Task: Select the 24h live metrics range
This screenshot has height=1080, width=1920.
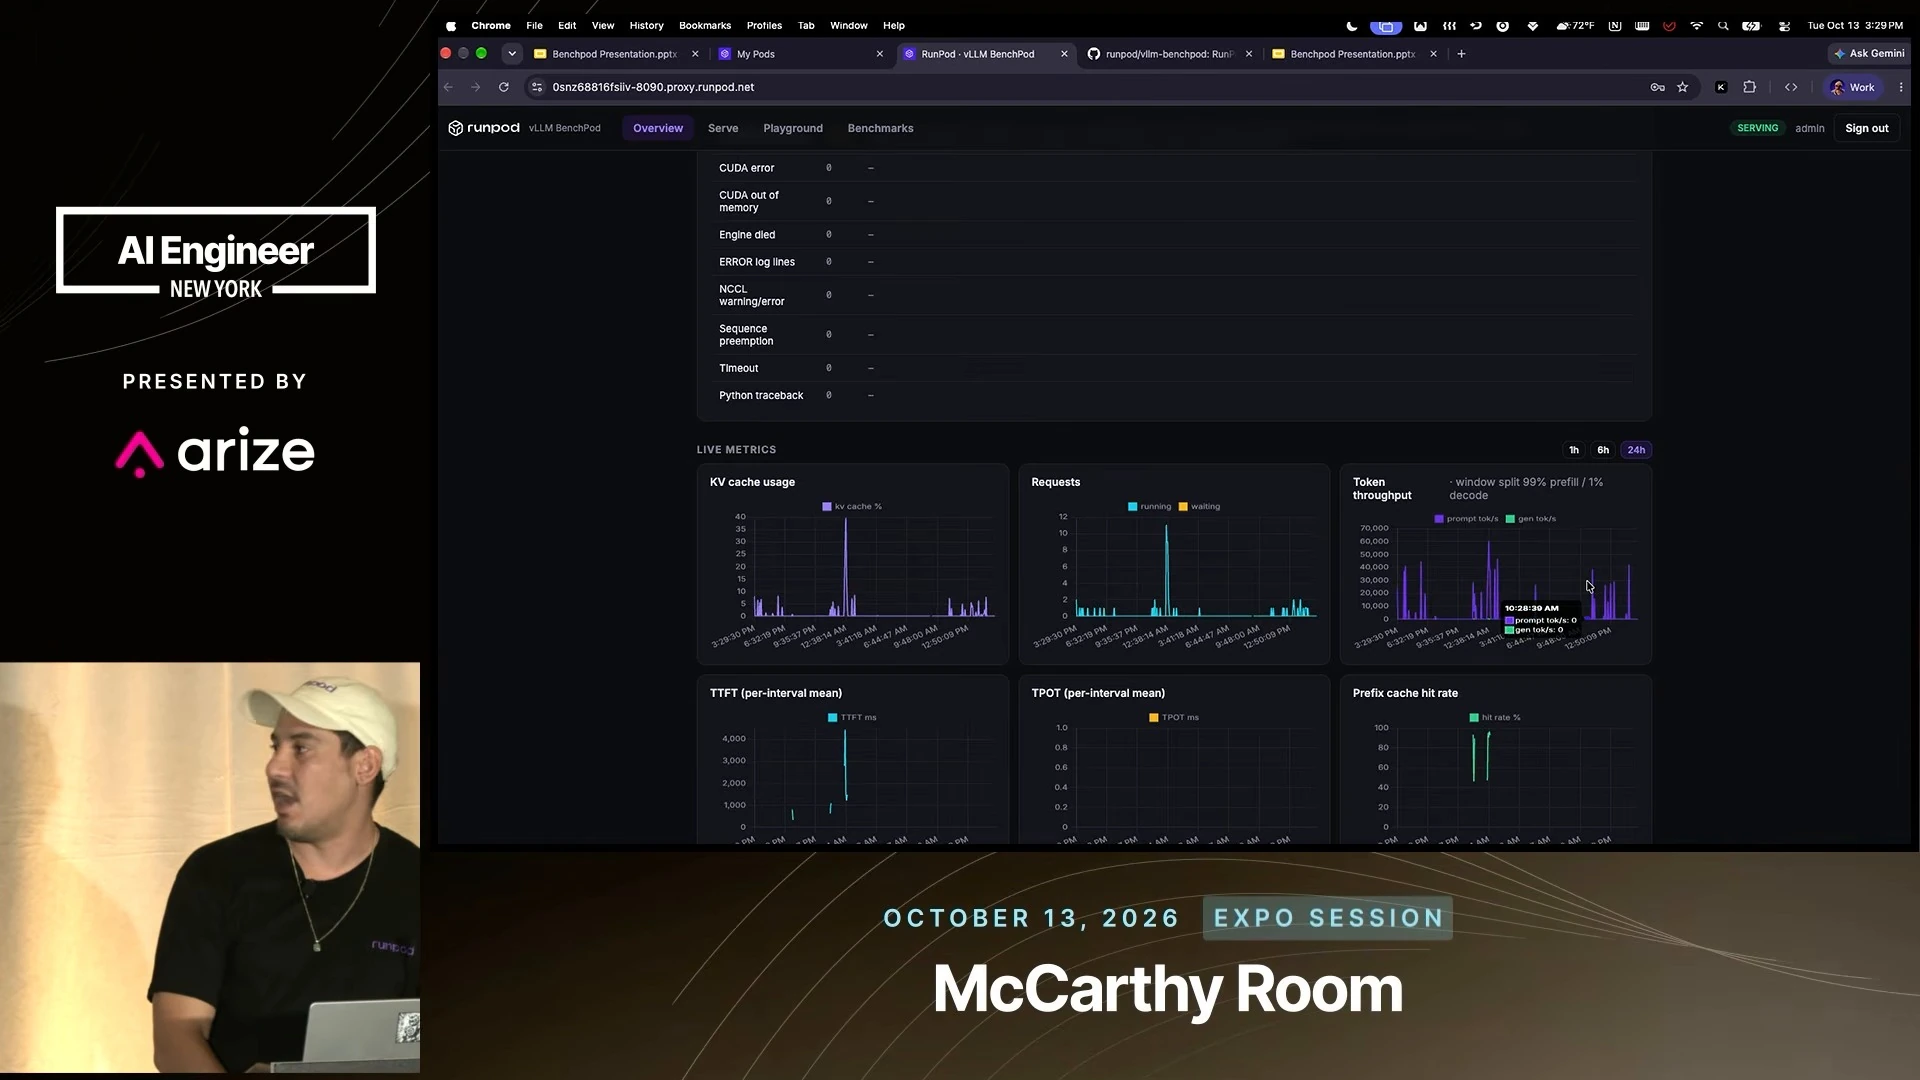Action: [1636, 450]
